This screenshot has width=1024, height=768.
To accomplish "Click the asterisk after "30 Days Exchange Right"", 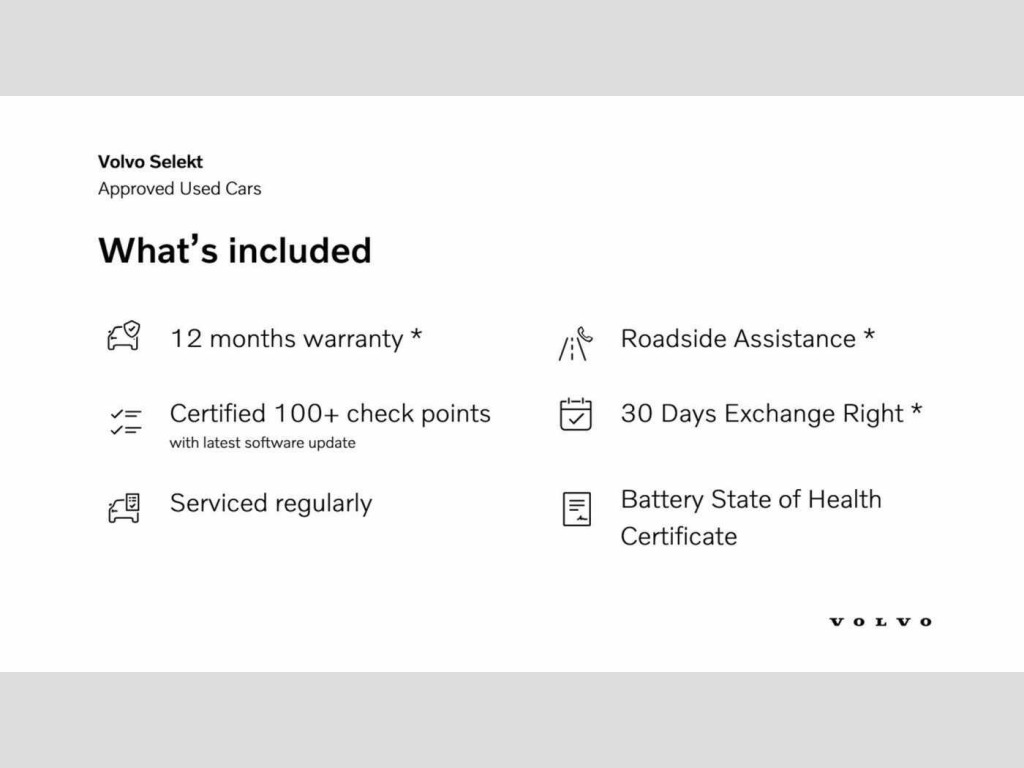I will click(916, 411).
